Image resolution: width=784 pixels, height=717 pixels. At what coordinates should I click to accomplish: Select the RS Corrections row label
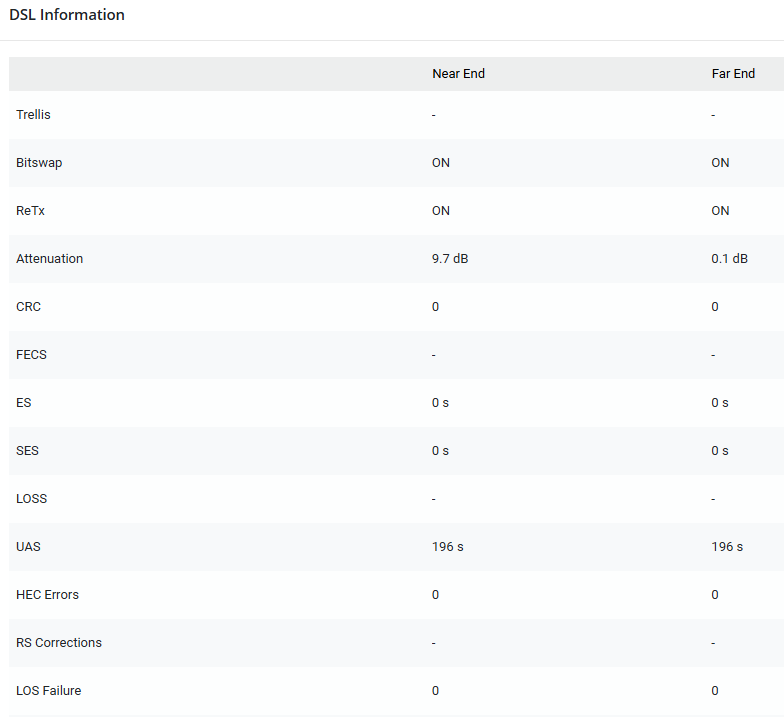59,643
